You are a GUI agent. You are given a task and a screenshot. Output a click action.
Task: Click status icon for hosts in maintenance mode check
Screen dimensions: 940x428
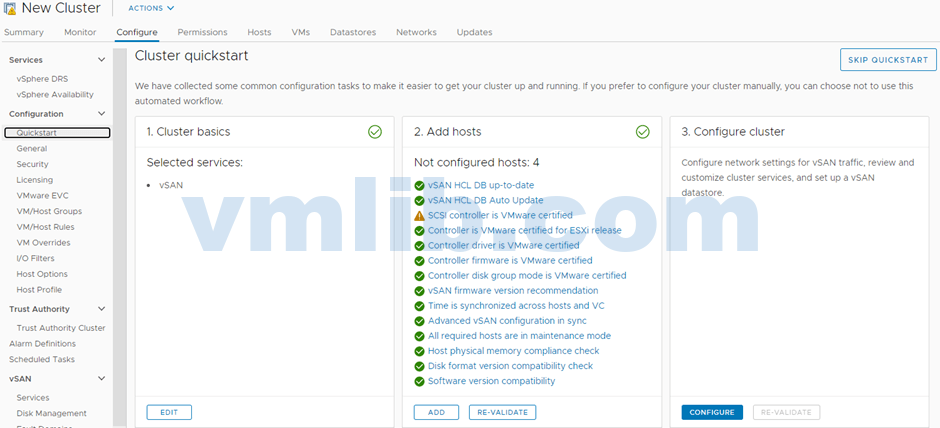(x=419, y=336)
